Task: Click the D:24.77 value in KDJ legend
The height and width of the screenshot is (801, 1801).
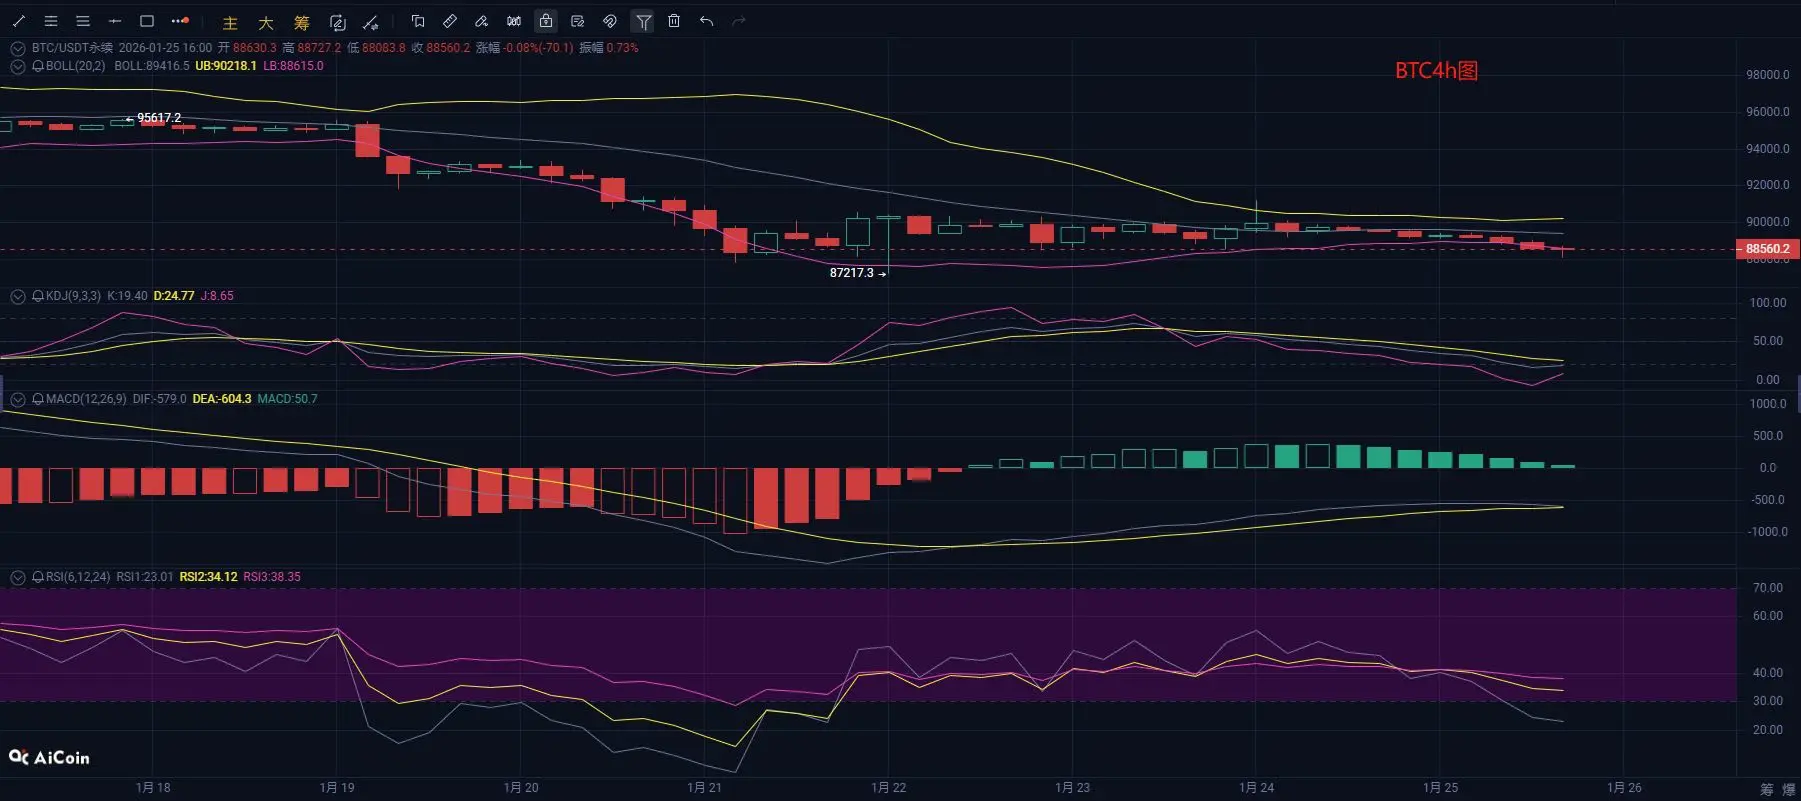Action: (x=174, y=296)
